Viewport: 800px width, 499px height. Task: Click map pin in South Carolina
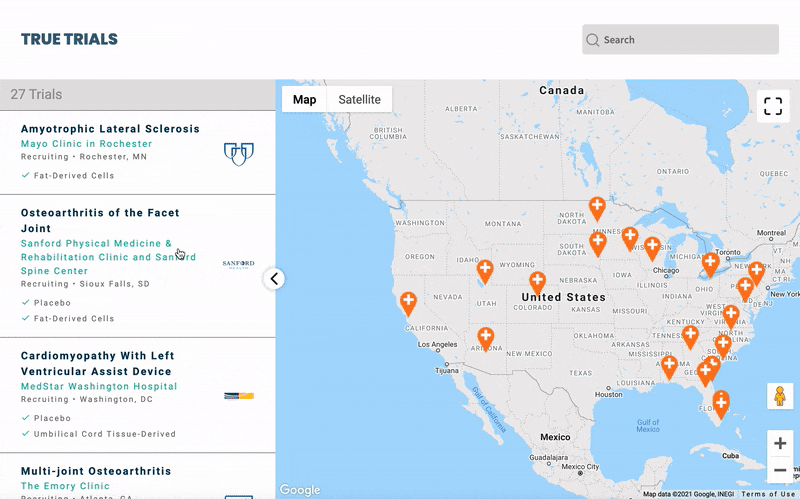(x=722, y=346)
